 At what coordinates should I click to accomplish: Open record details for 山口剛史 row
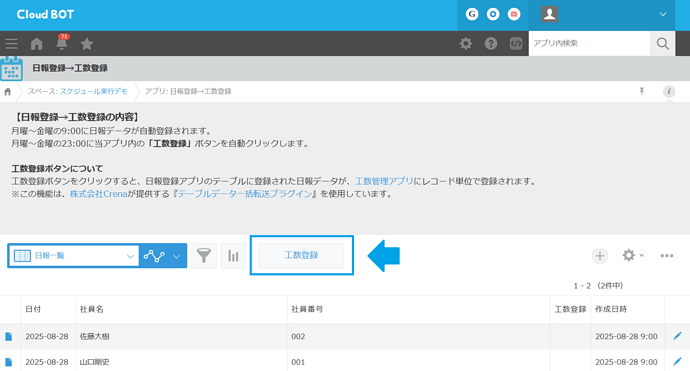point(8,362)
